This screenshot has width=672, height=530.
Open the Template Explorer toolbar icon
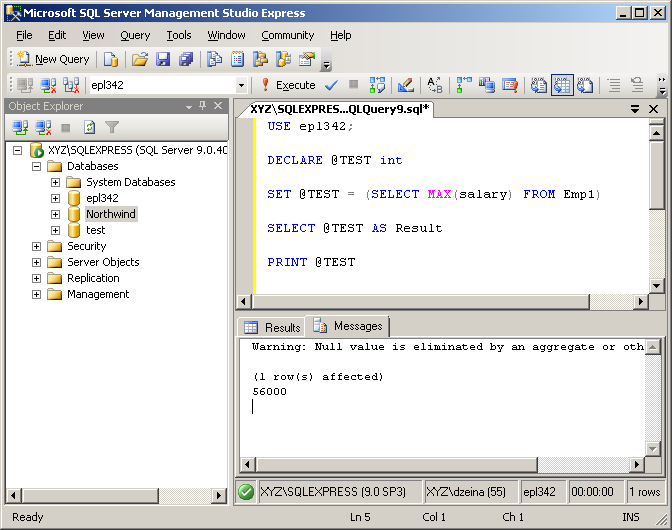(x=284, y=59)
